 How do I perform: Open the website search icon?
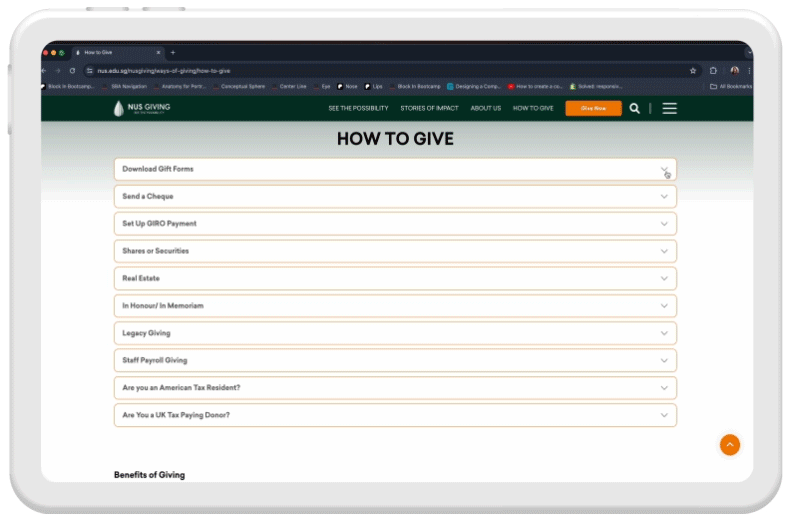click(x=634, y=108)
